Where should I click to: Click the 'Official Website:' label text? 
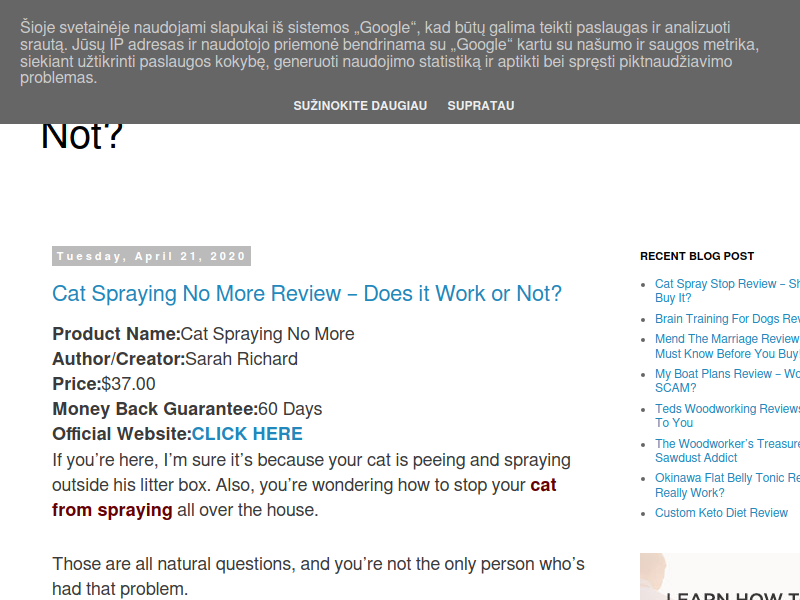click(x=121, y=434)
